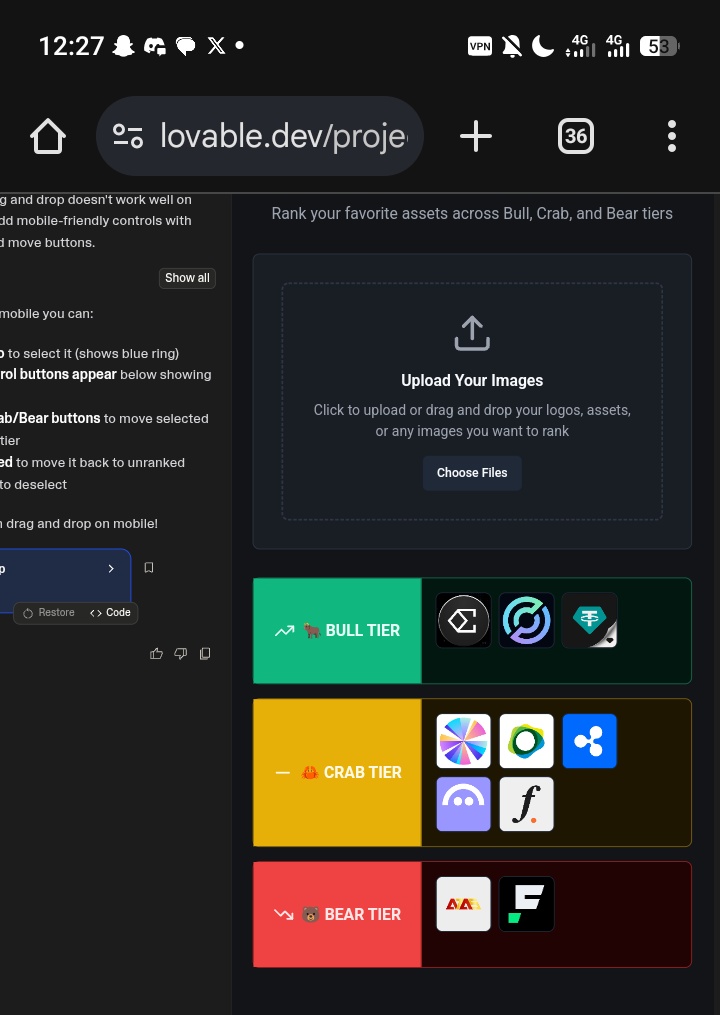Image resolution: width=720 pixels, height=1015 pixels.
Task: Tap the Snapchat notification icon
Action: point(123,46)
